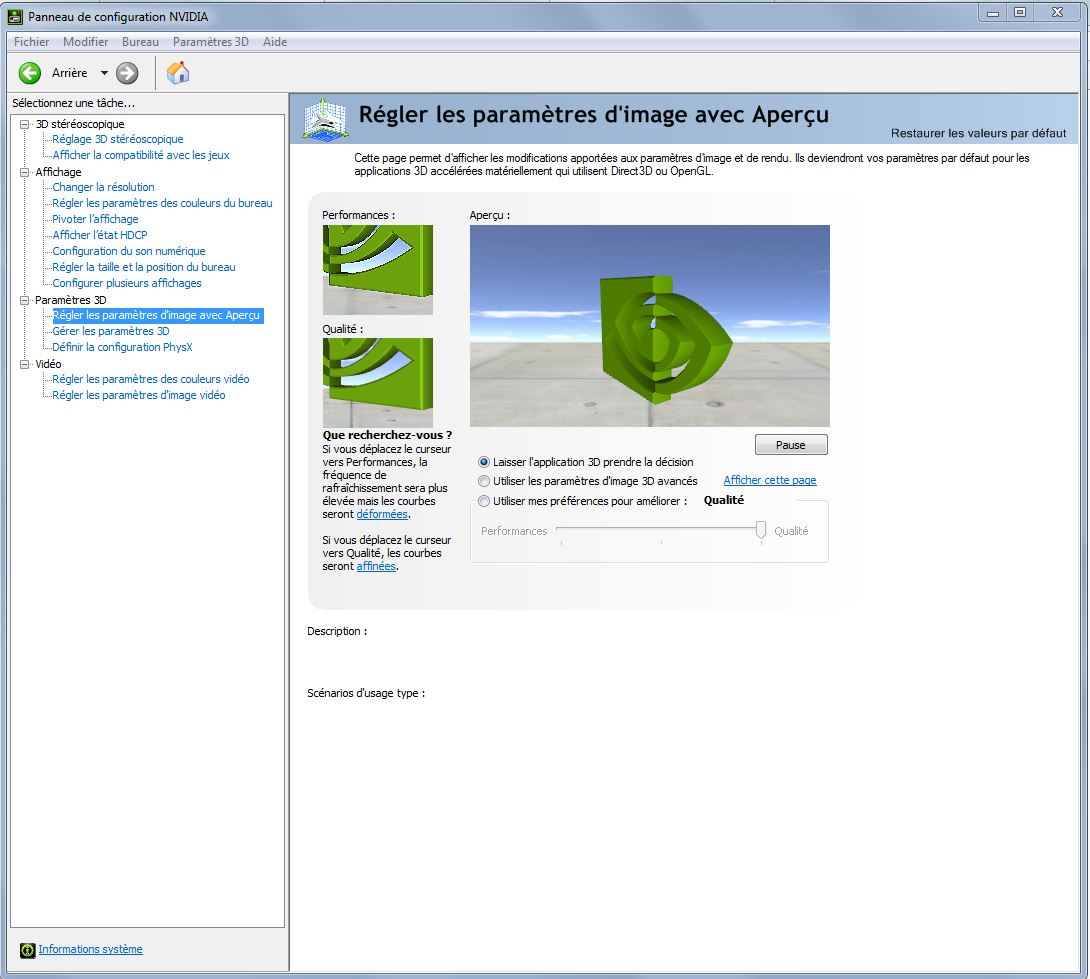The height and width of the screenshot is (979, 1090).
Task: Click the NVIDIA title bar icon
Action: [x=15, y=16]
